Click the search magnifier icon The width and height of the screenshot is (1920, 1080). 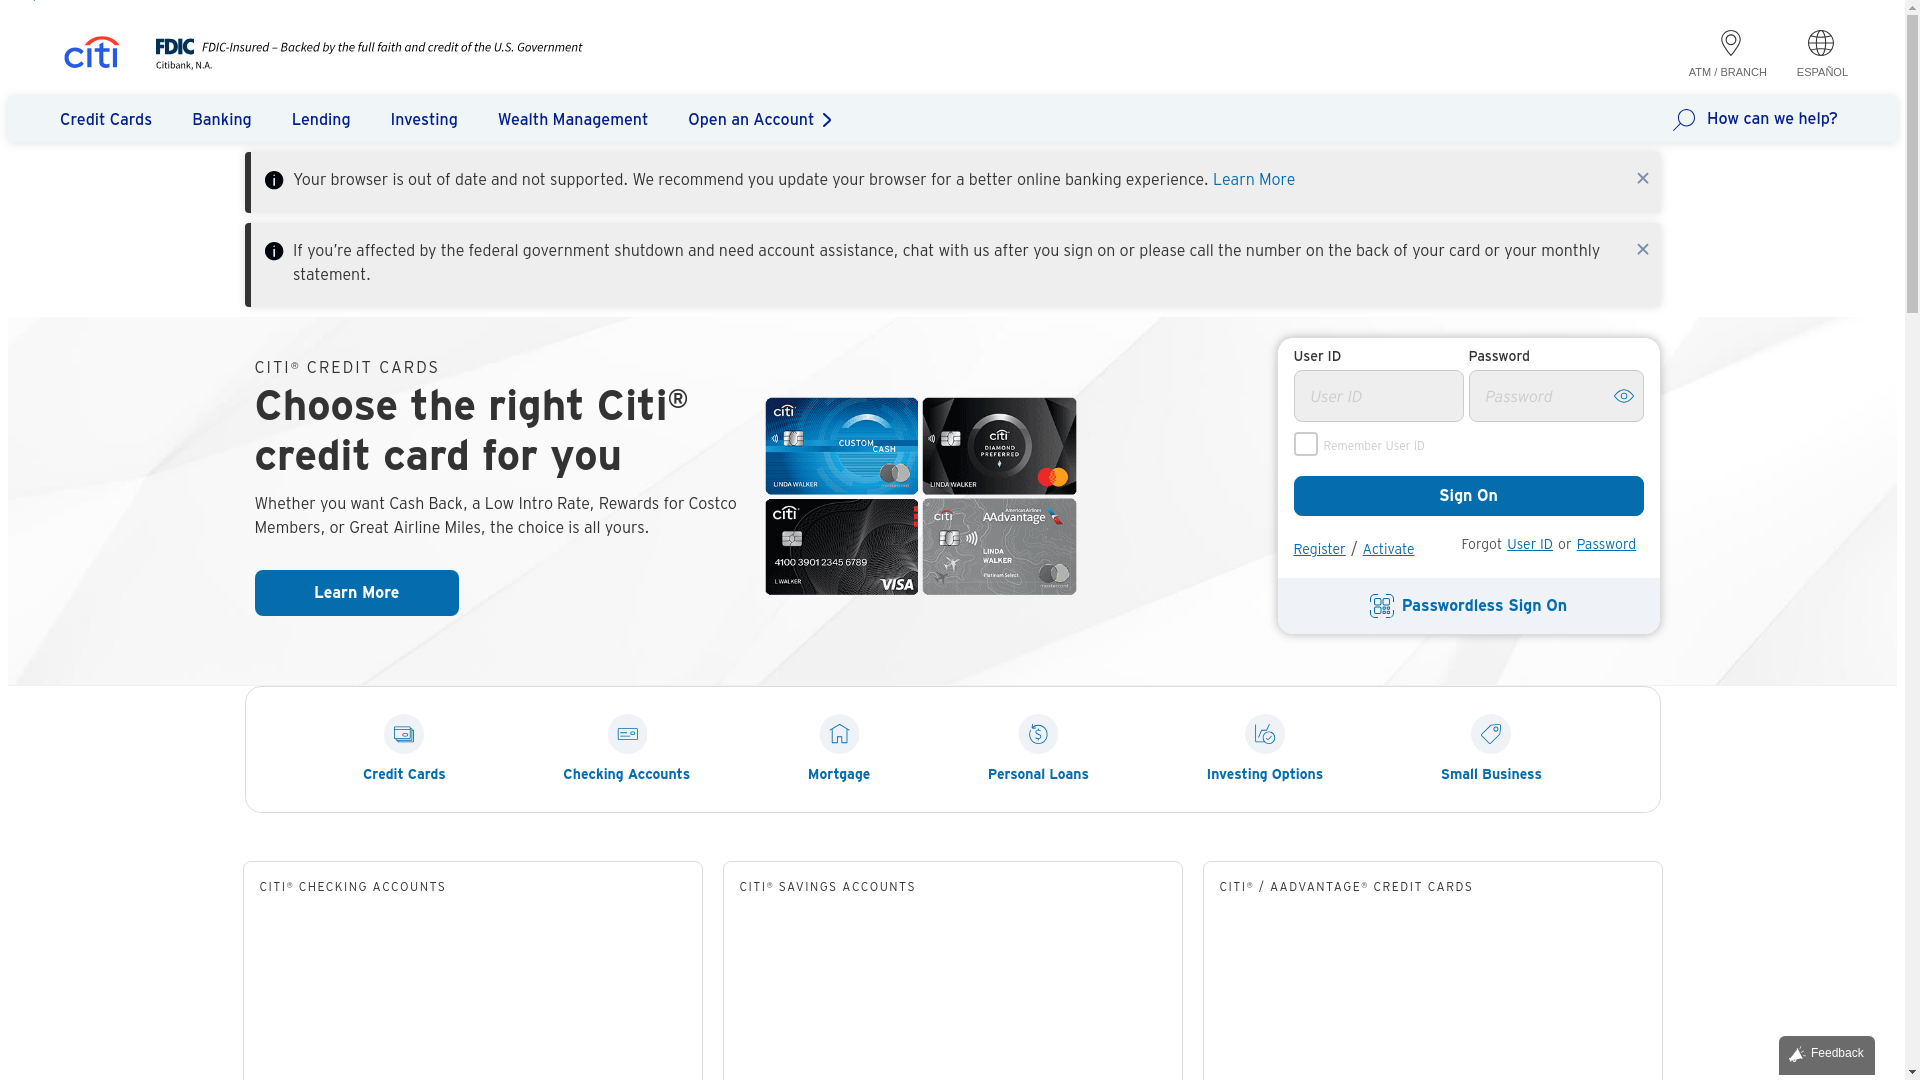point(1684,120)
